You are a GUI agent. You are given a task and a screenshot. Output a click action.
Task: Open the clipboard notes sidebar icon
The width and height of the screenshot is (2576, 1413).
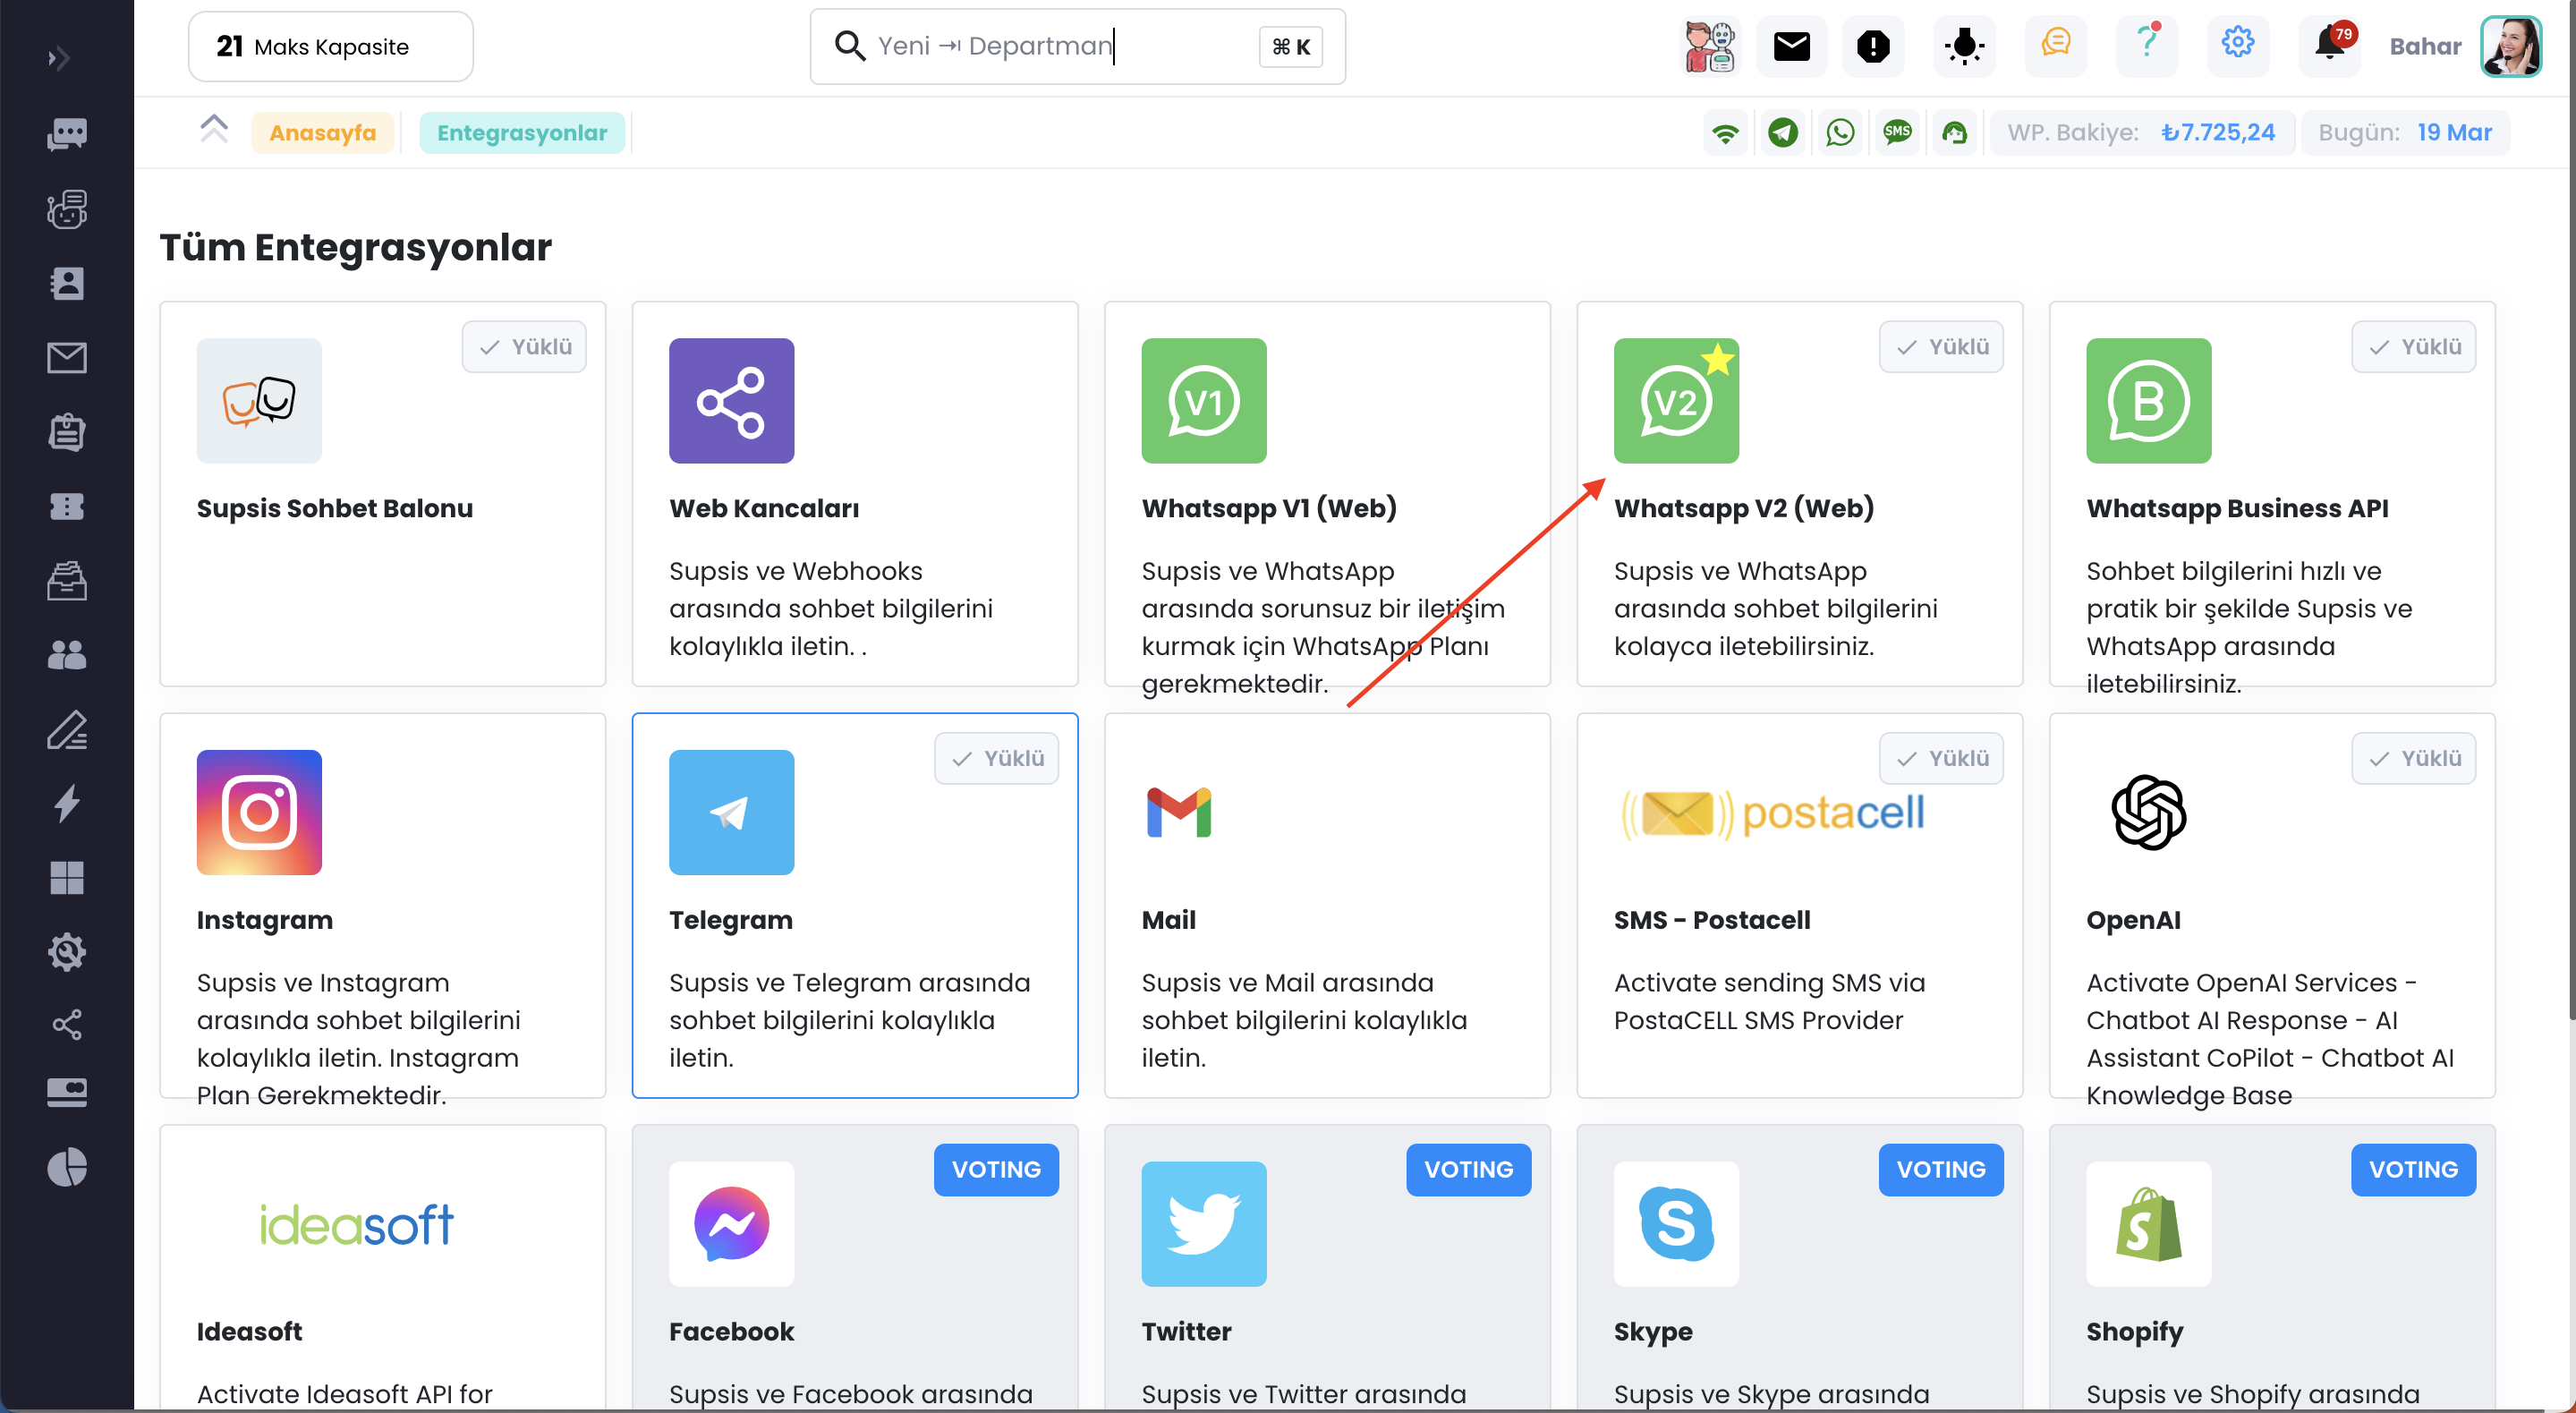67,432
